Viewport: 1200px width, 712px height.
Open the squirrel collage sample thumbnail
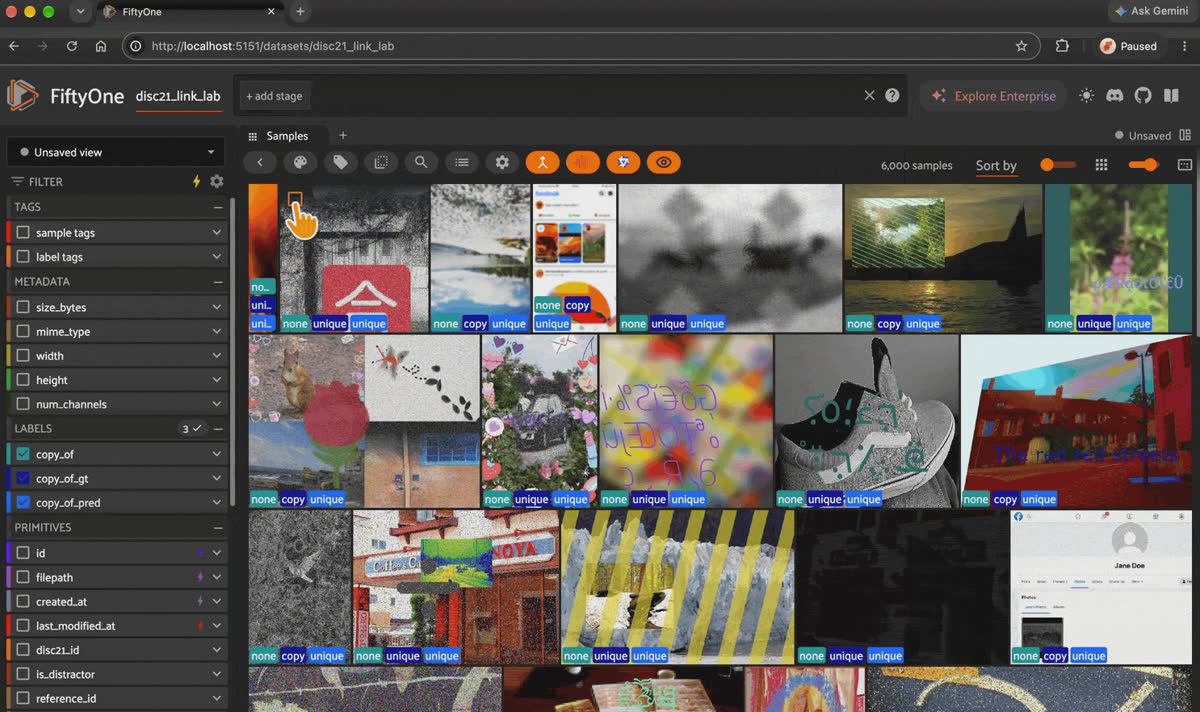tap(364, 421)
